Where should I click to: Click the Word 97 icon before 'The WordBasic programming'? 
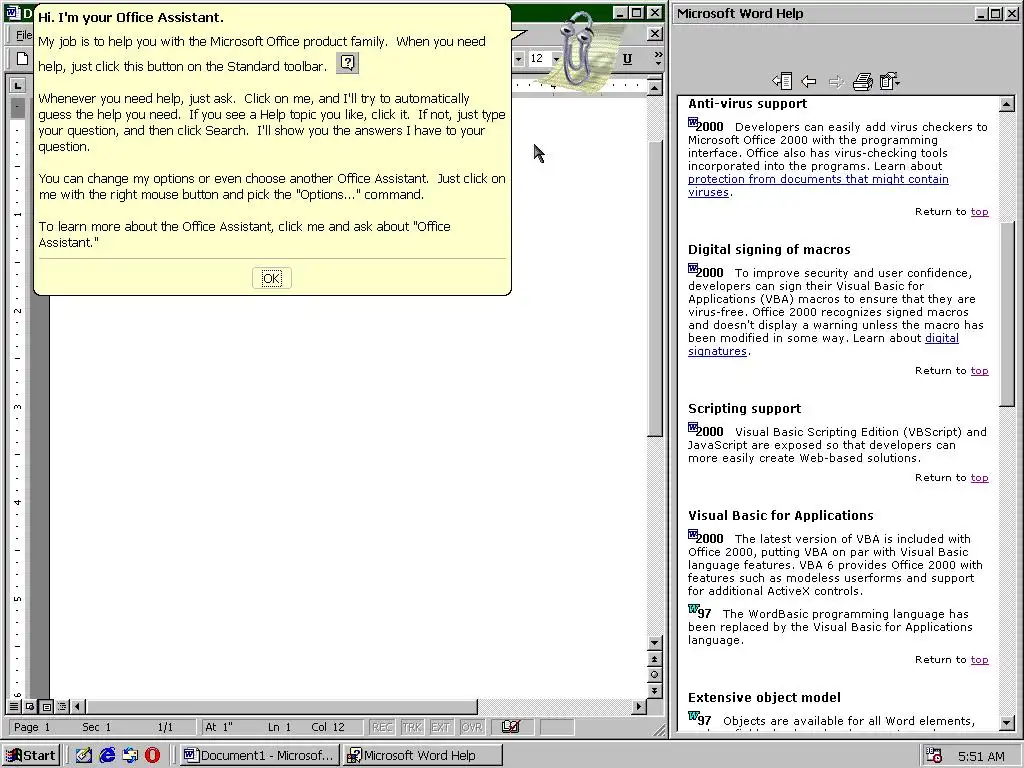point(693,609)
